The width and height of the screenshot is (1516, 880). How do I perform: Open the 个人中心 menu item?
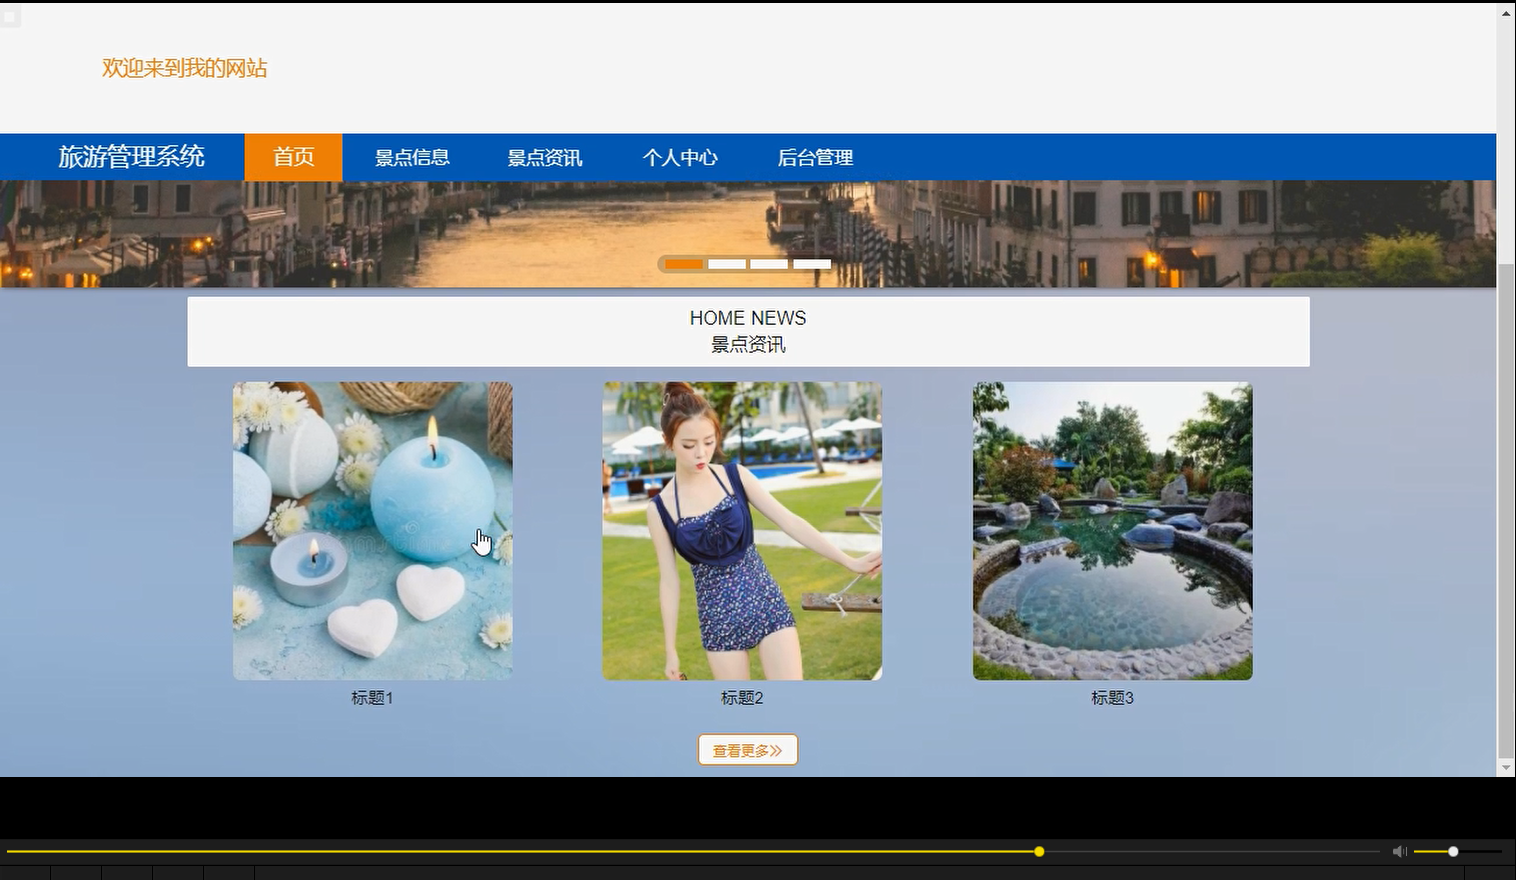click(x=680, y=157)
